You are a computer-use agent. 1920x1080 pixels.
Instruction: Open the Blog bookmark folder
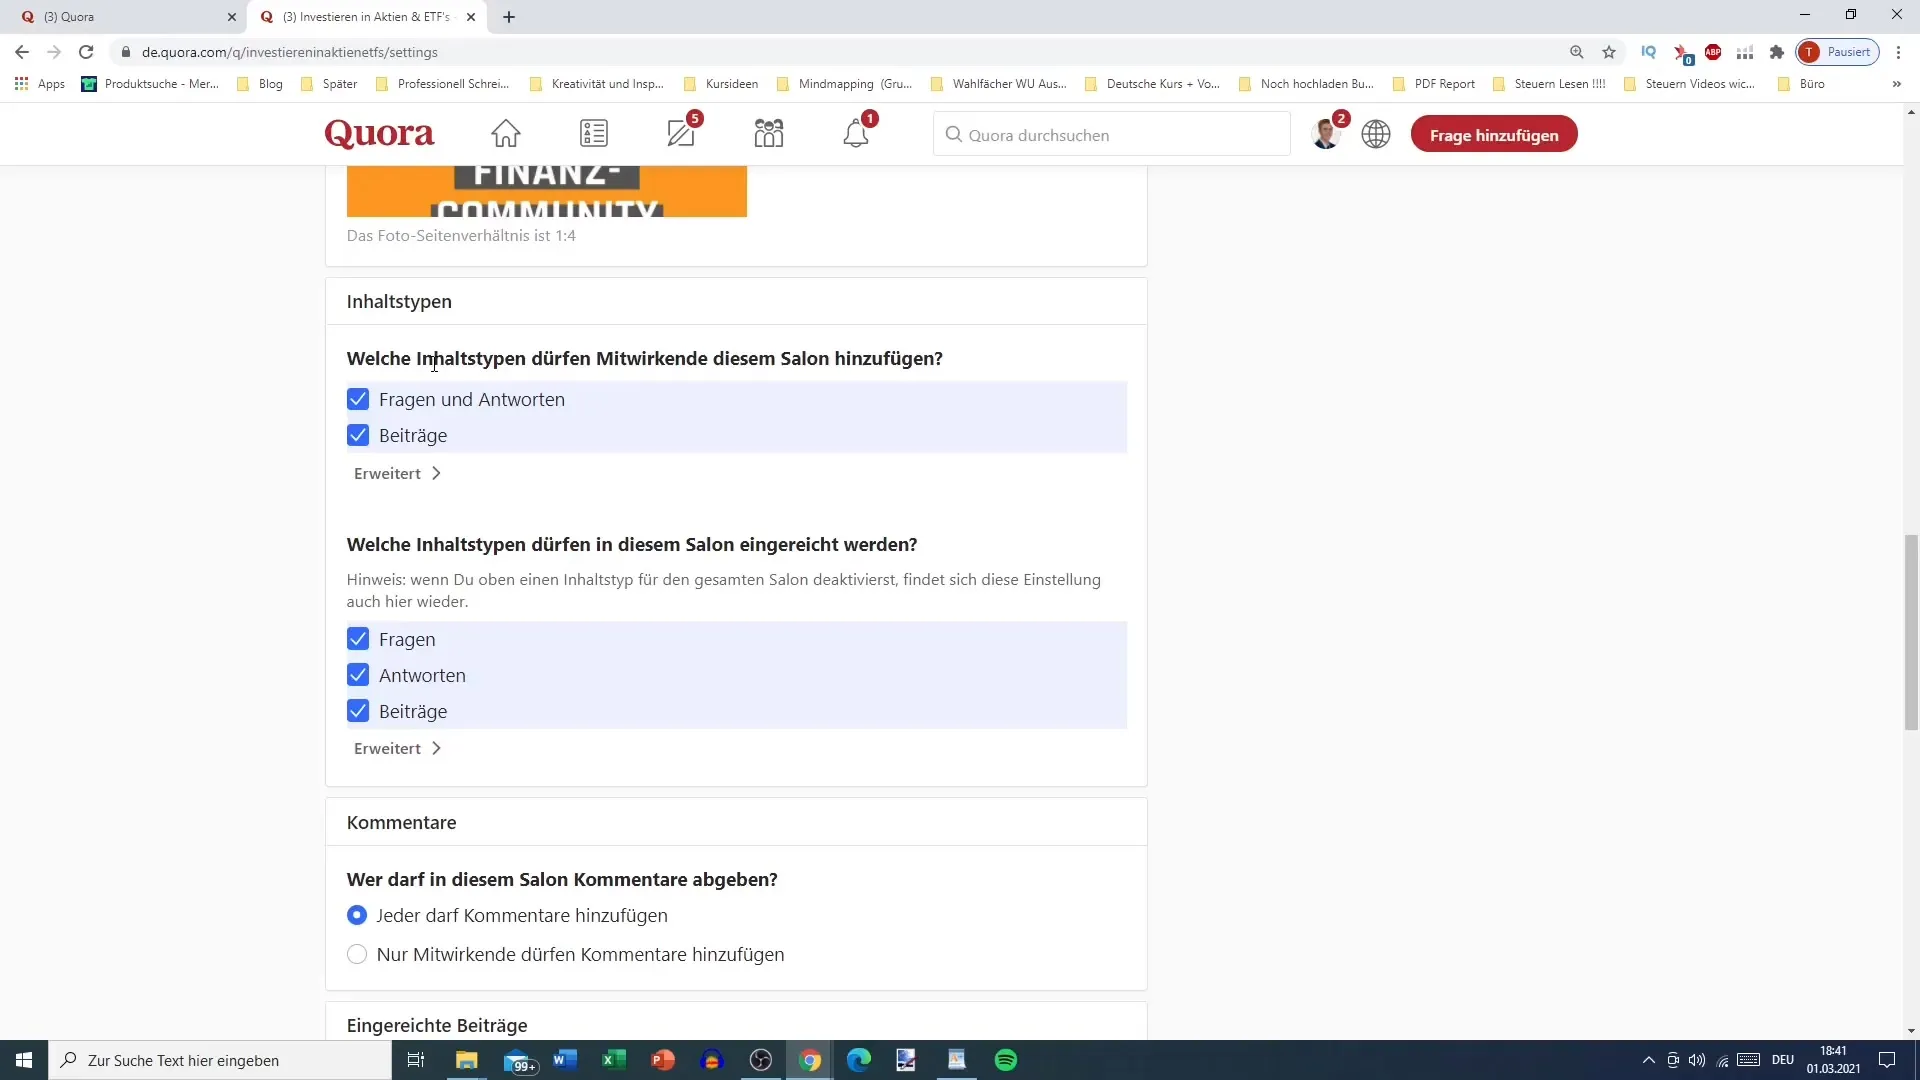(260, 84)
